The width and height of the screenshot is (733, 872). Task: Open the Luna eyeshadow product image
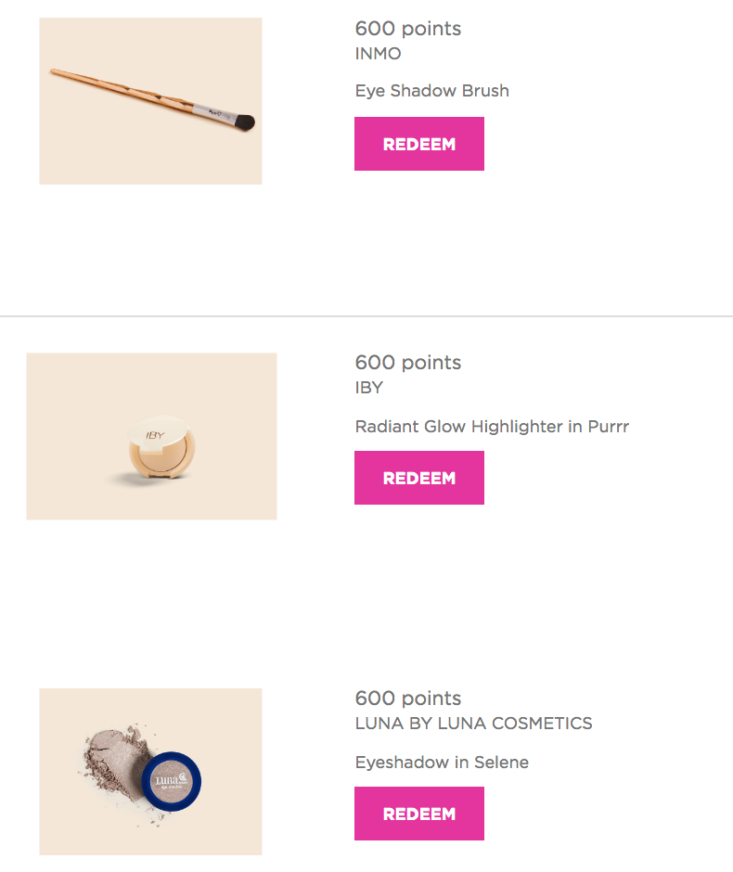tap(150, 771)
